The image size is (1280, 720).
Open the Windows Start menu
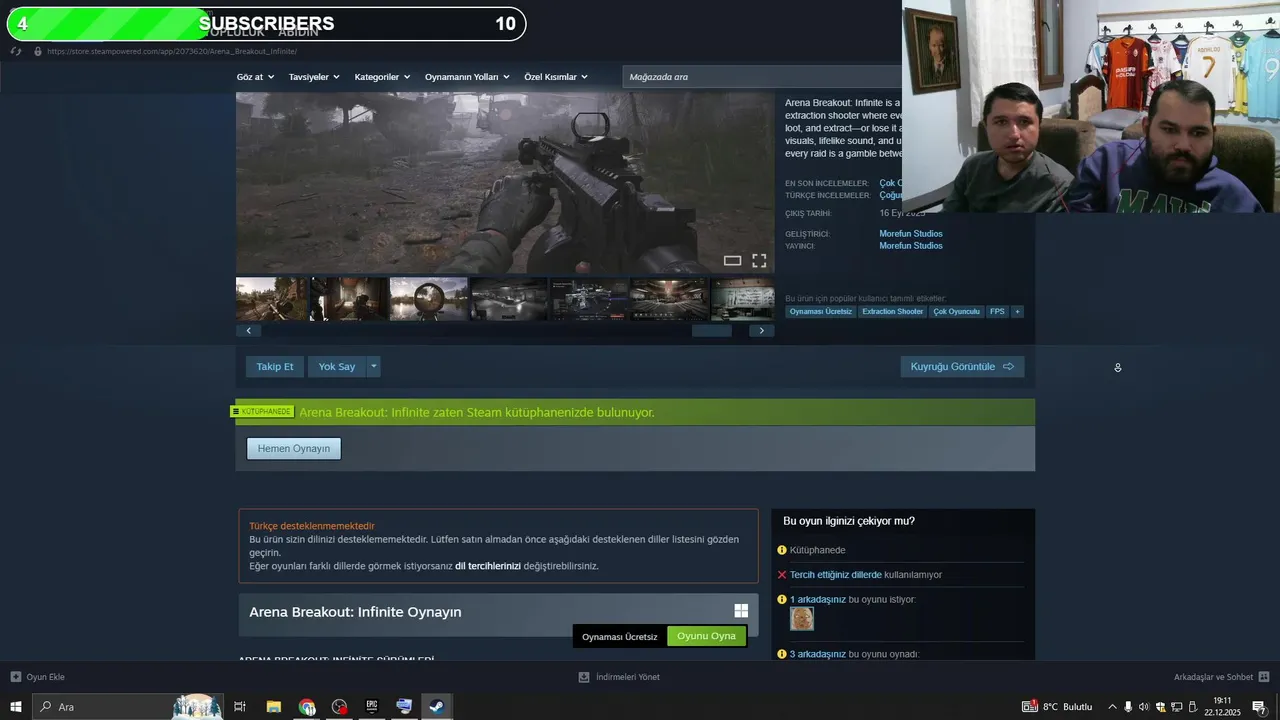tap(16, 707)
